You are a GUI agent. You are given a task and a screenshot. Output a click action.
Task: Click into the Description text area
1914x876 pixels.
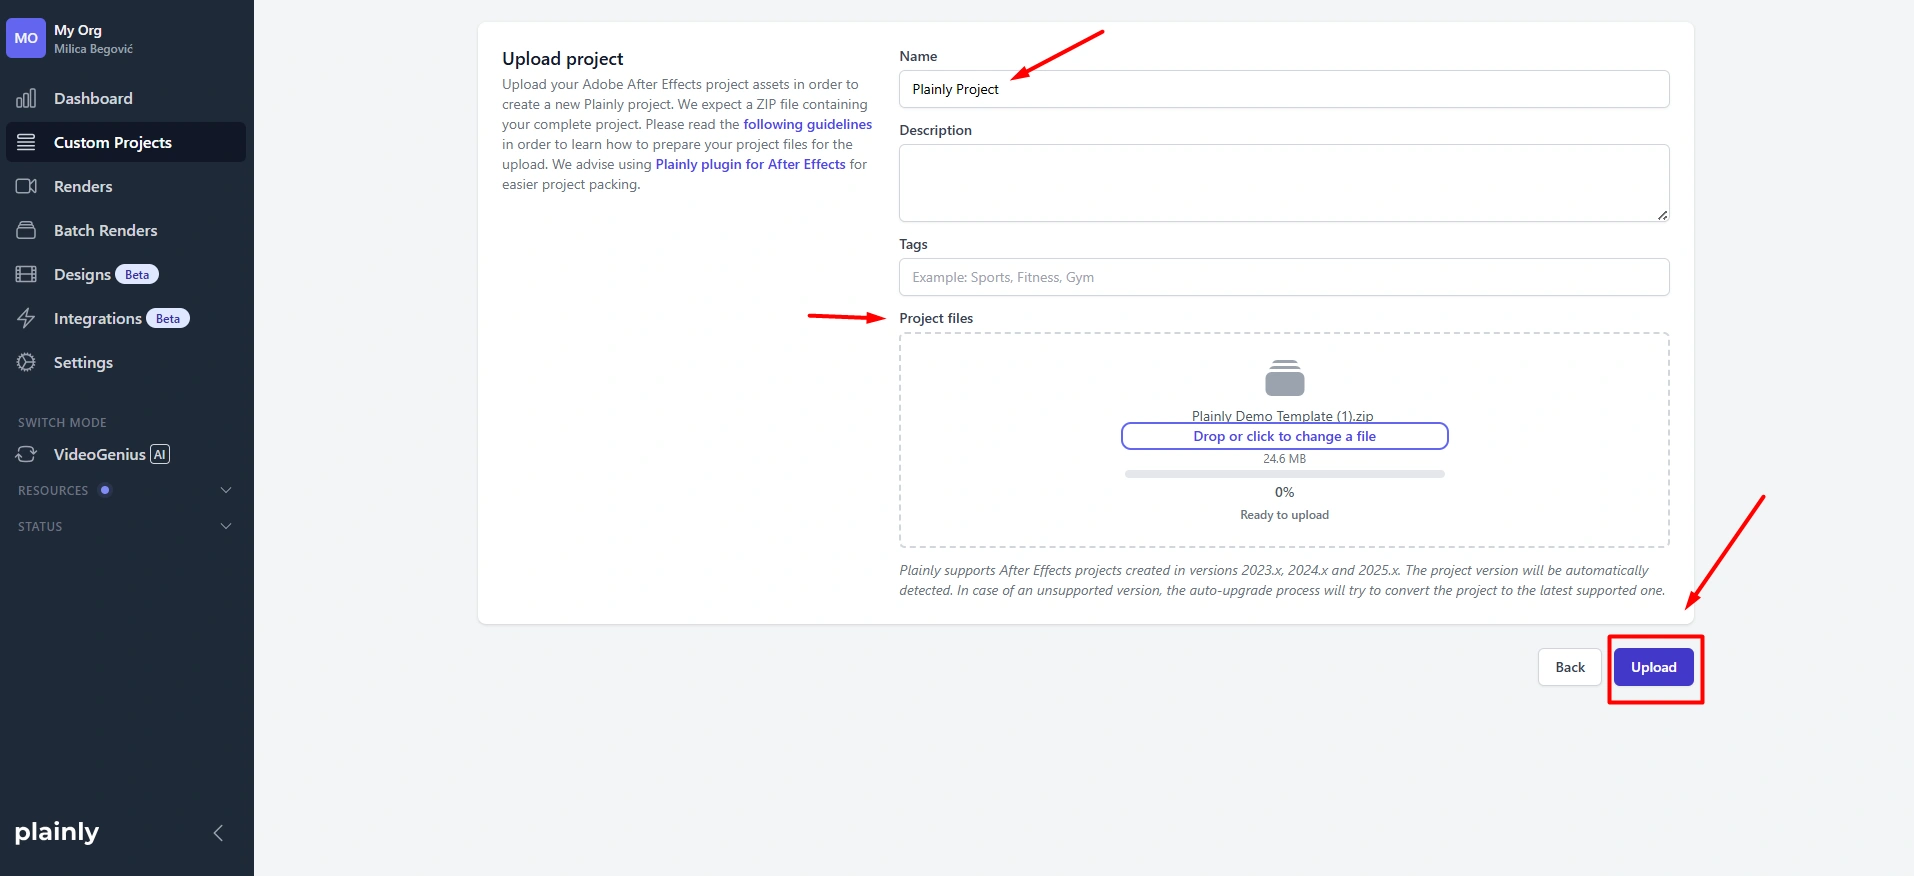(1284, 183)
